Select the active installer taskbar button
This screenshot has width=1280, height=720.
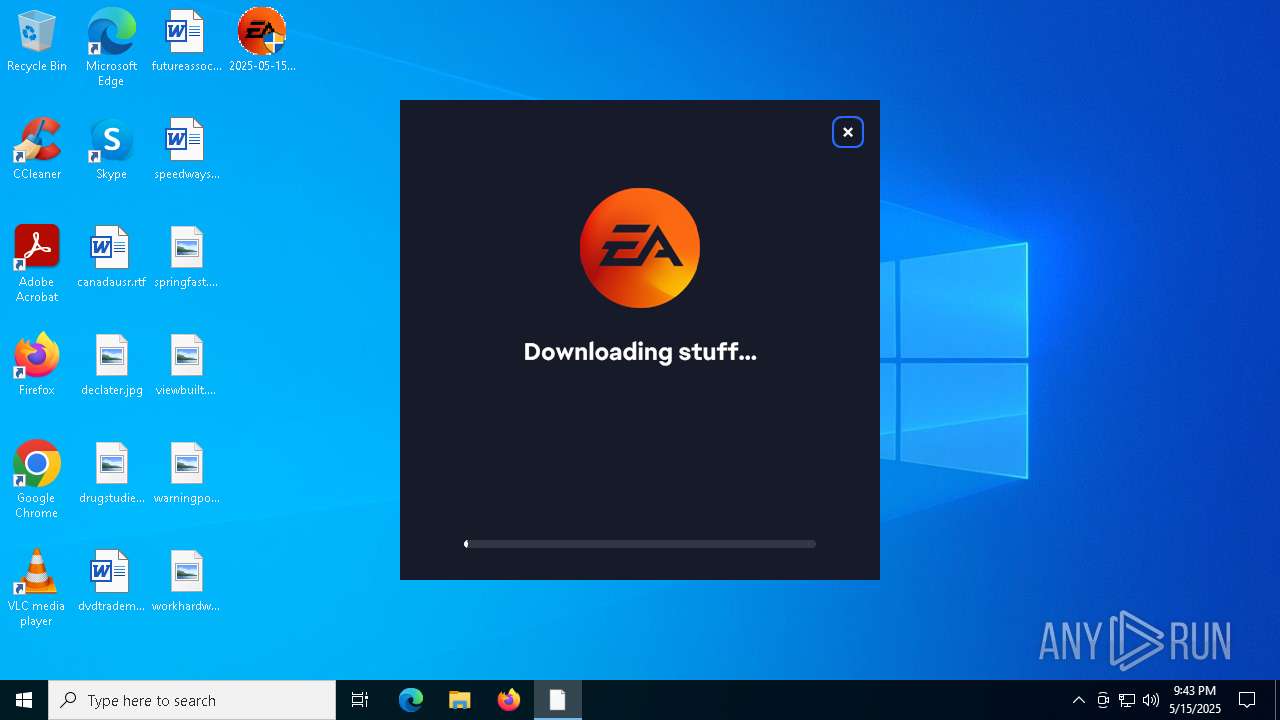click(x=558, y=700)
